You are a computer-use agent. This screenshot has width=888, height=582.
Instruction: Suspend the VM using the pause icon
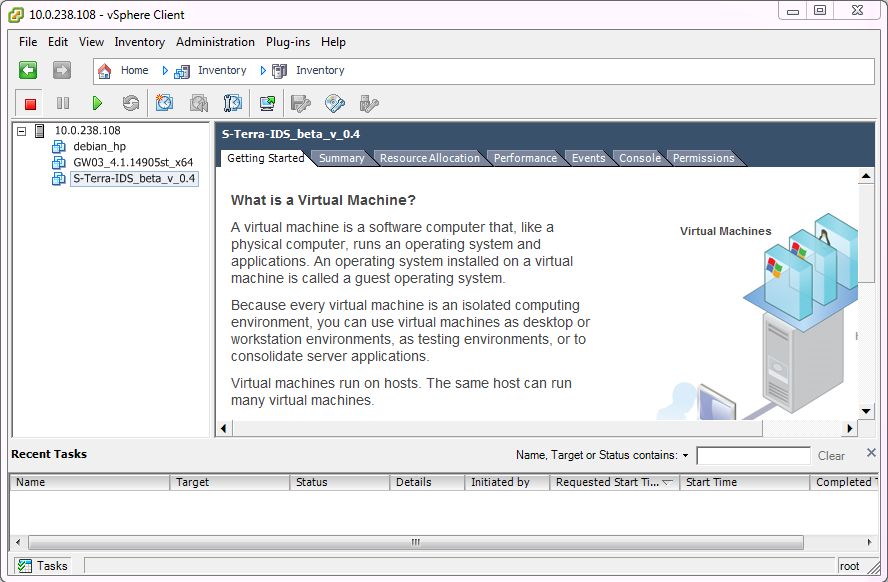click(x=63, y=103)
